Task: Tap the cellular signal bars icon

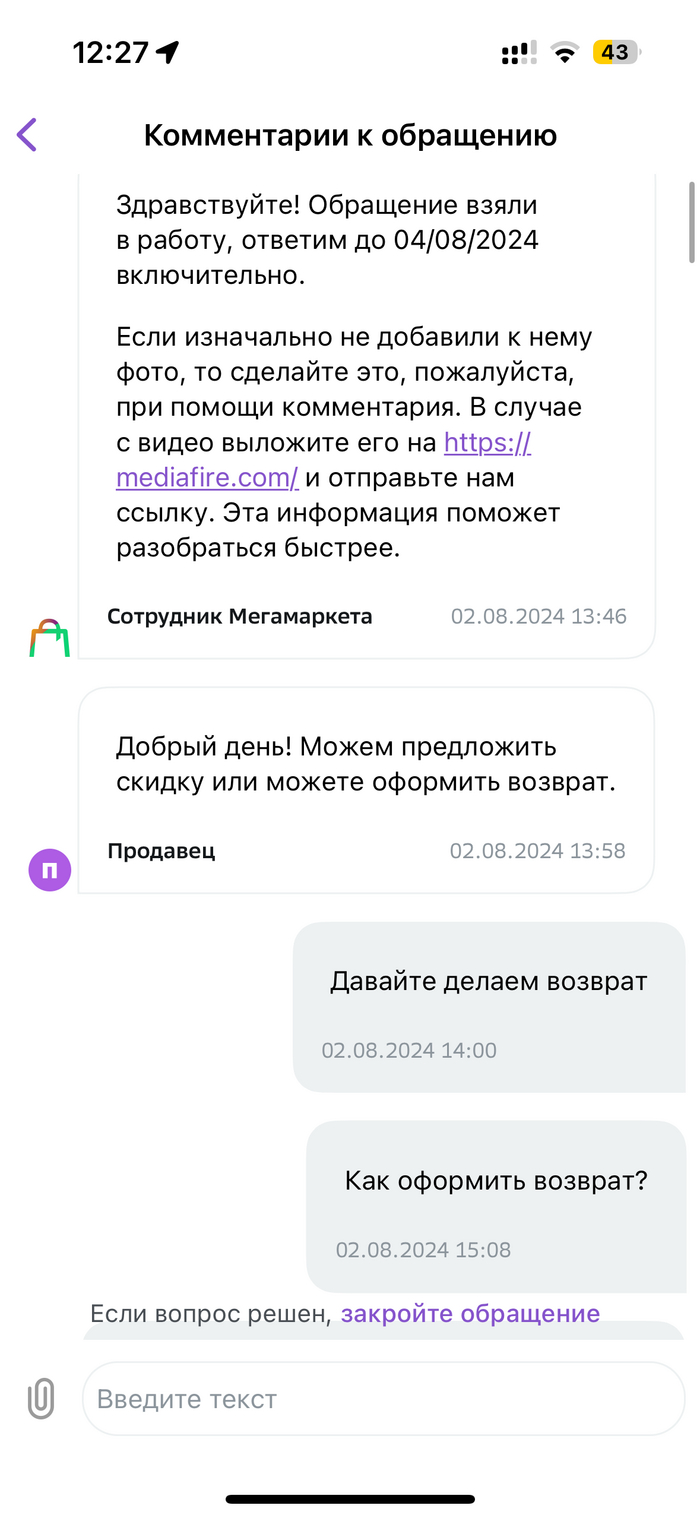Action: click(x=518, y=53)
